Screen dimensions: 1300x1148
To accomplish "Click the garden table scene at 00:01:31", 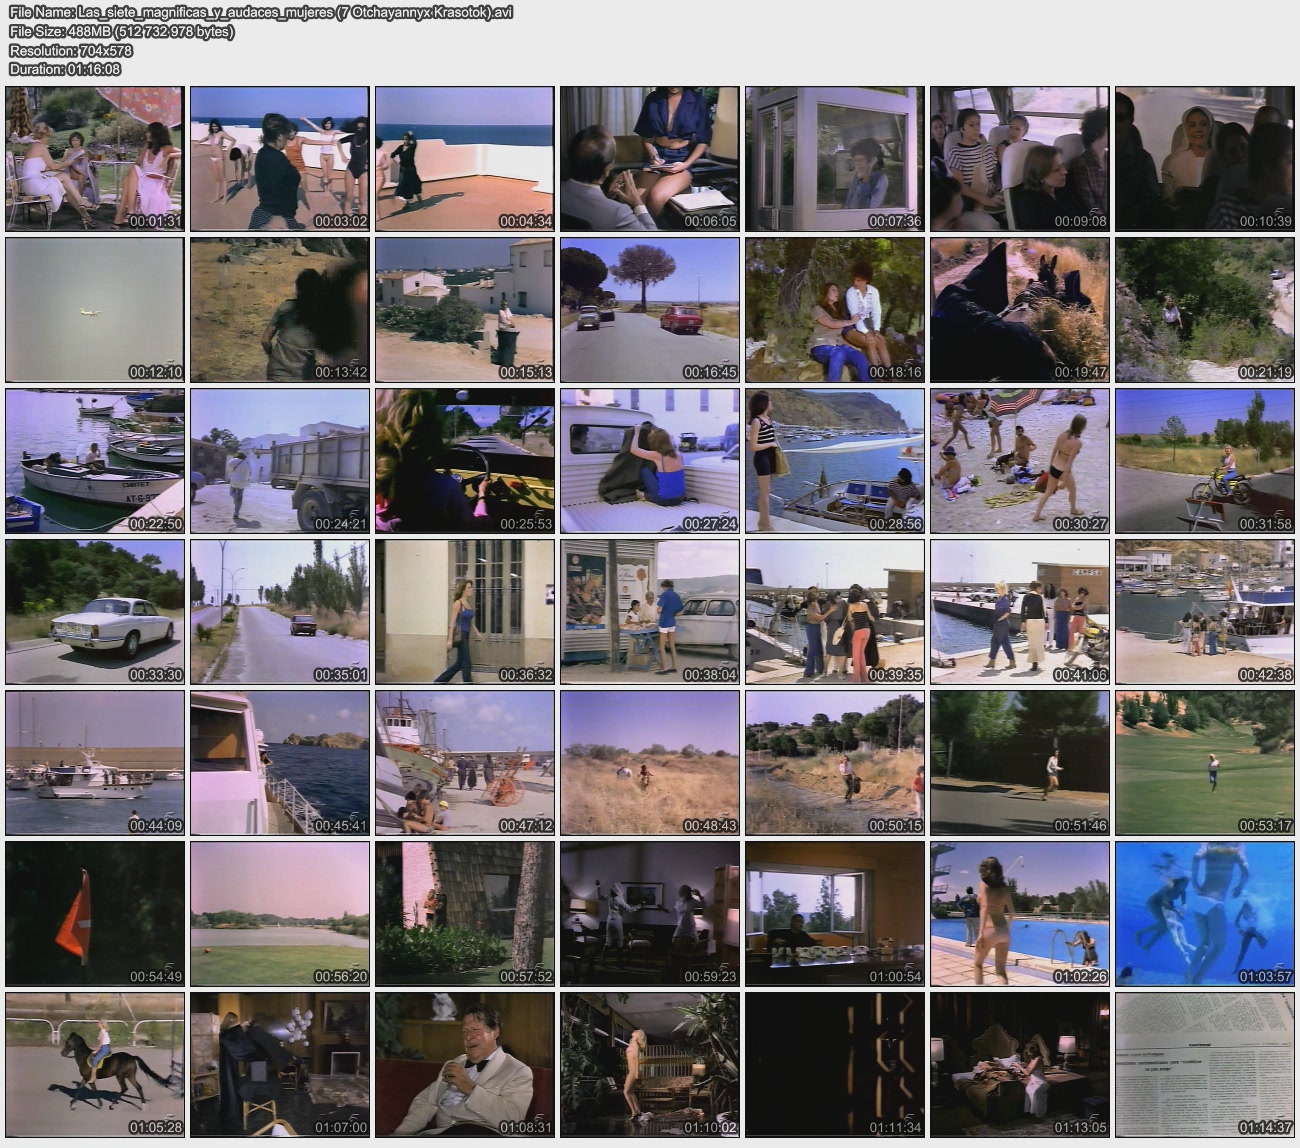I will [95, 159].
